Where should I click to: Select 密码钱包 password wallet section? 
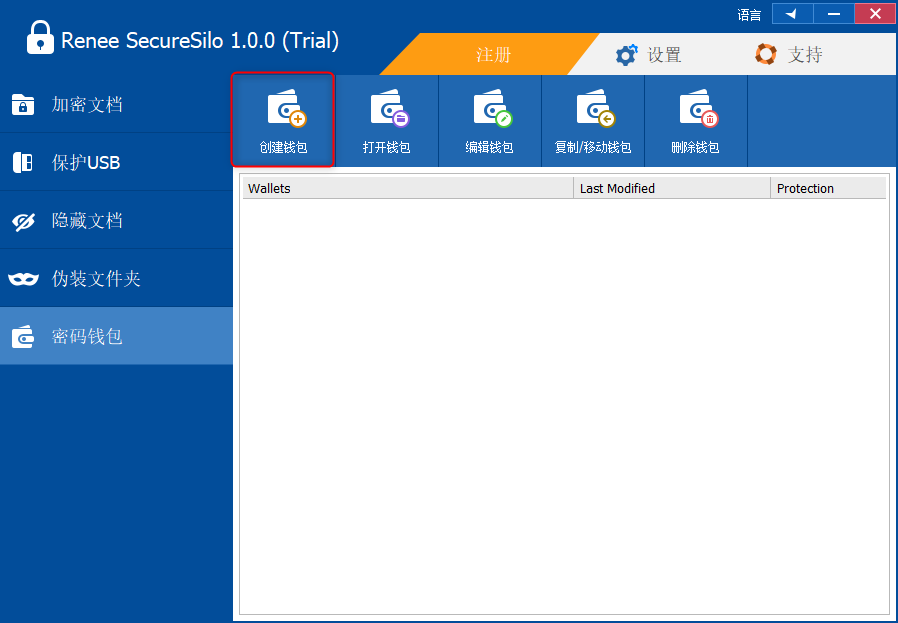[x=116, y=336]
